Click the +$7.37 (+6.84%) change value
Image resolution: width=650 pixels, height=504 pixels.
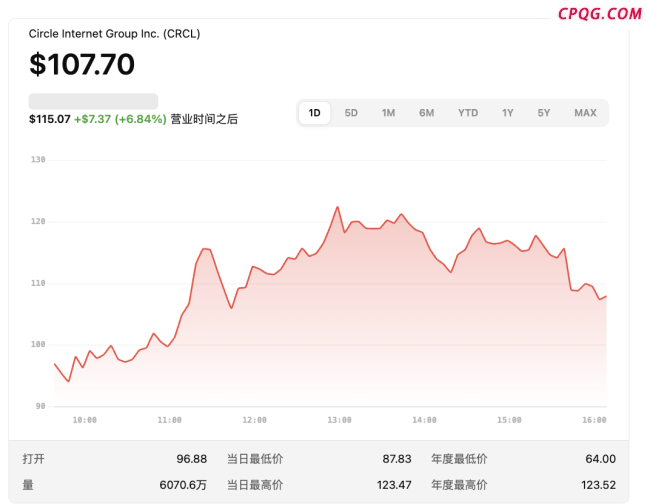[x=120, y=119]
